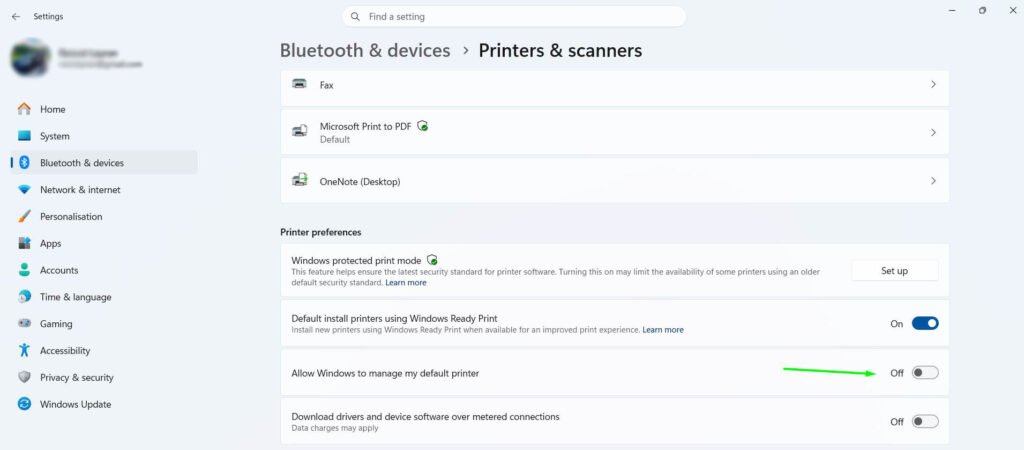This screenshot has height=450, width=1024.
Task: Click the Accessibility figure icon
Action: coord(24,350)
